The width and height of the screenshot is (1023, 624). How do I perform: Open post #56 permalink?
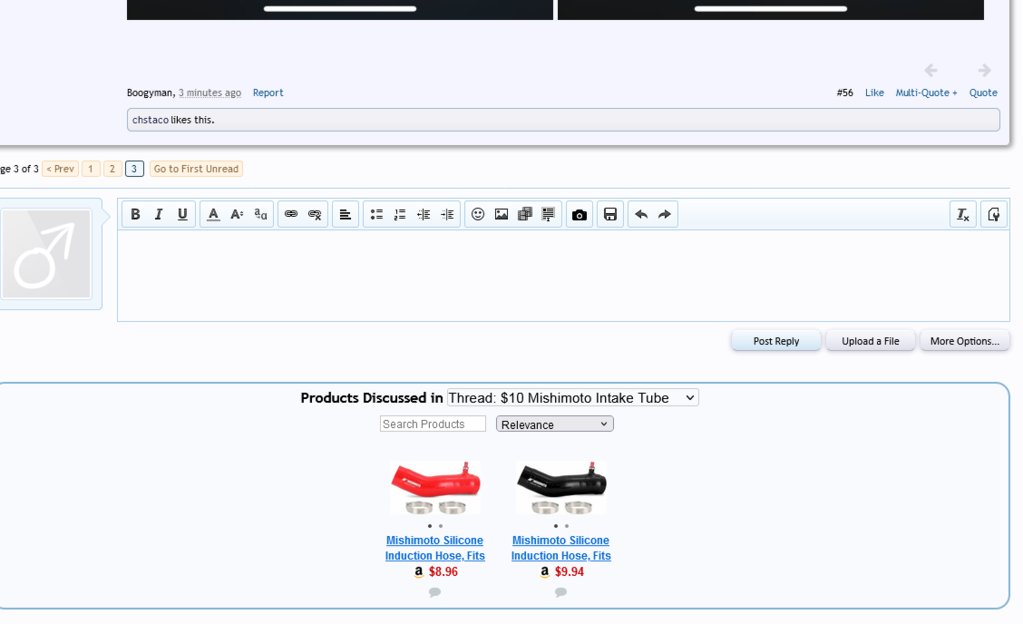pos(845,93)
